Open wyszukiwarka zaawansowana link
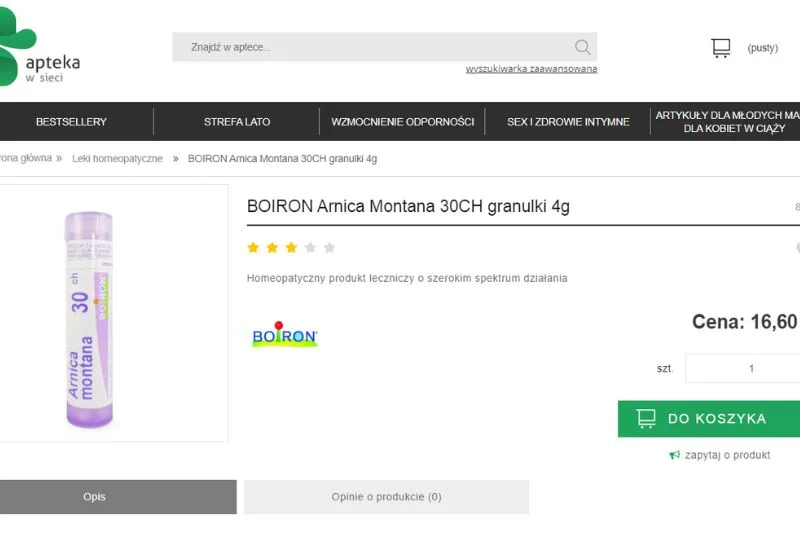800x533 pixels. (x=531, y=69)
